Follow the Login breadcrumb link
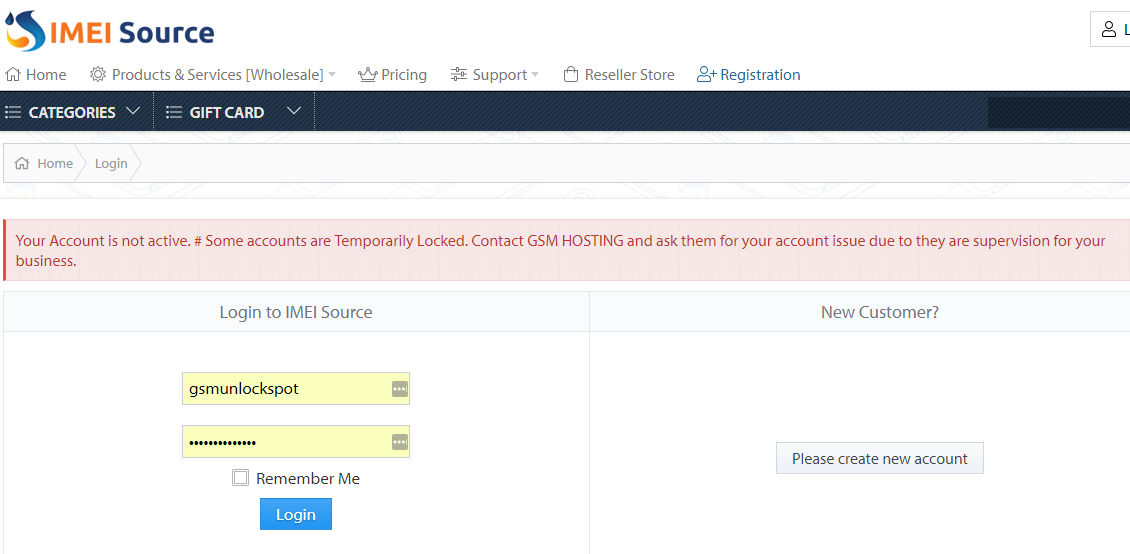 pyautogui.click(x=111, y=164)
